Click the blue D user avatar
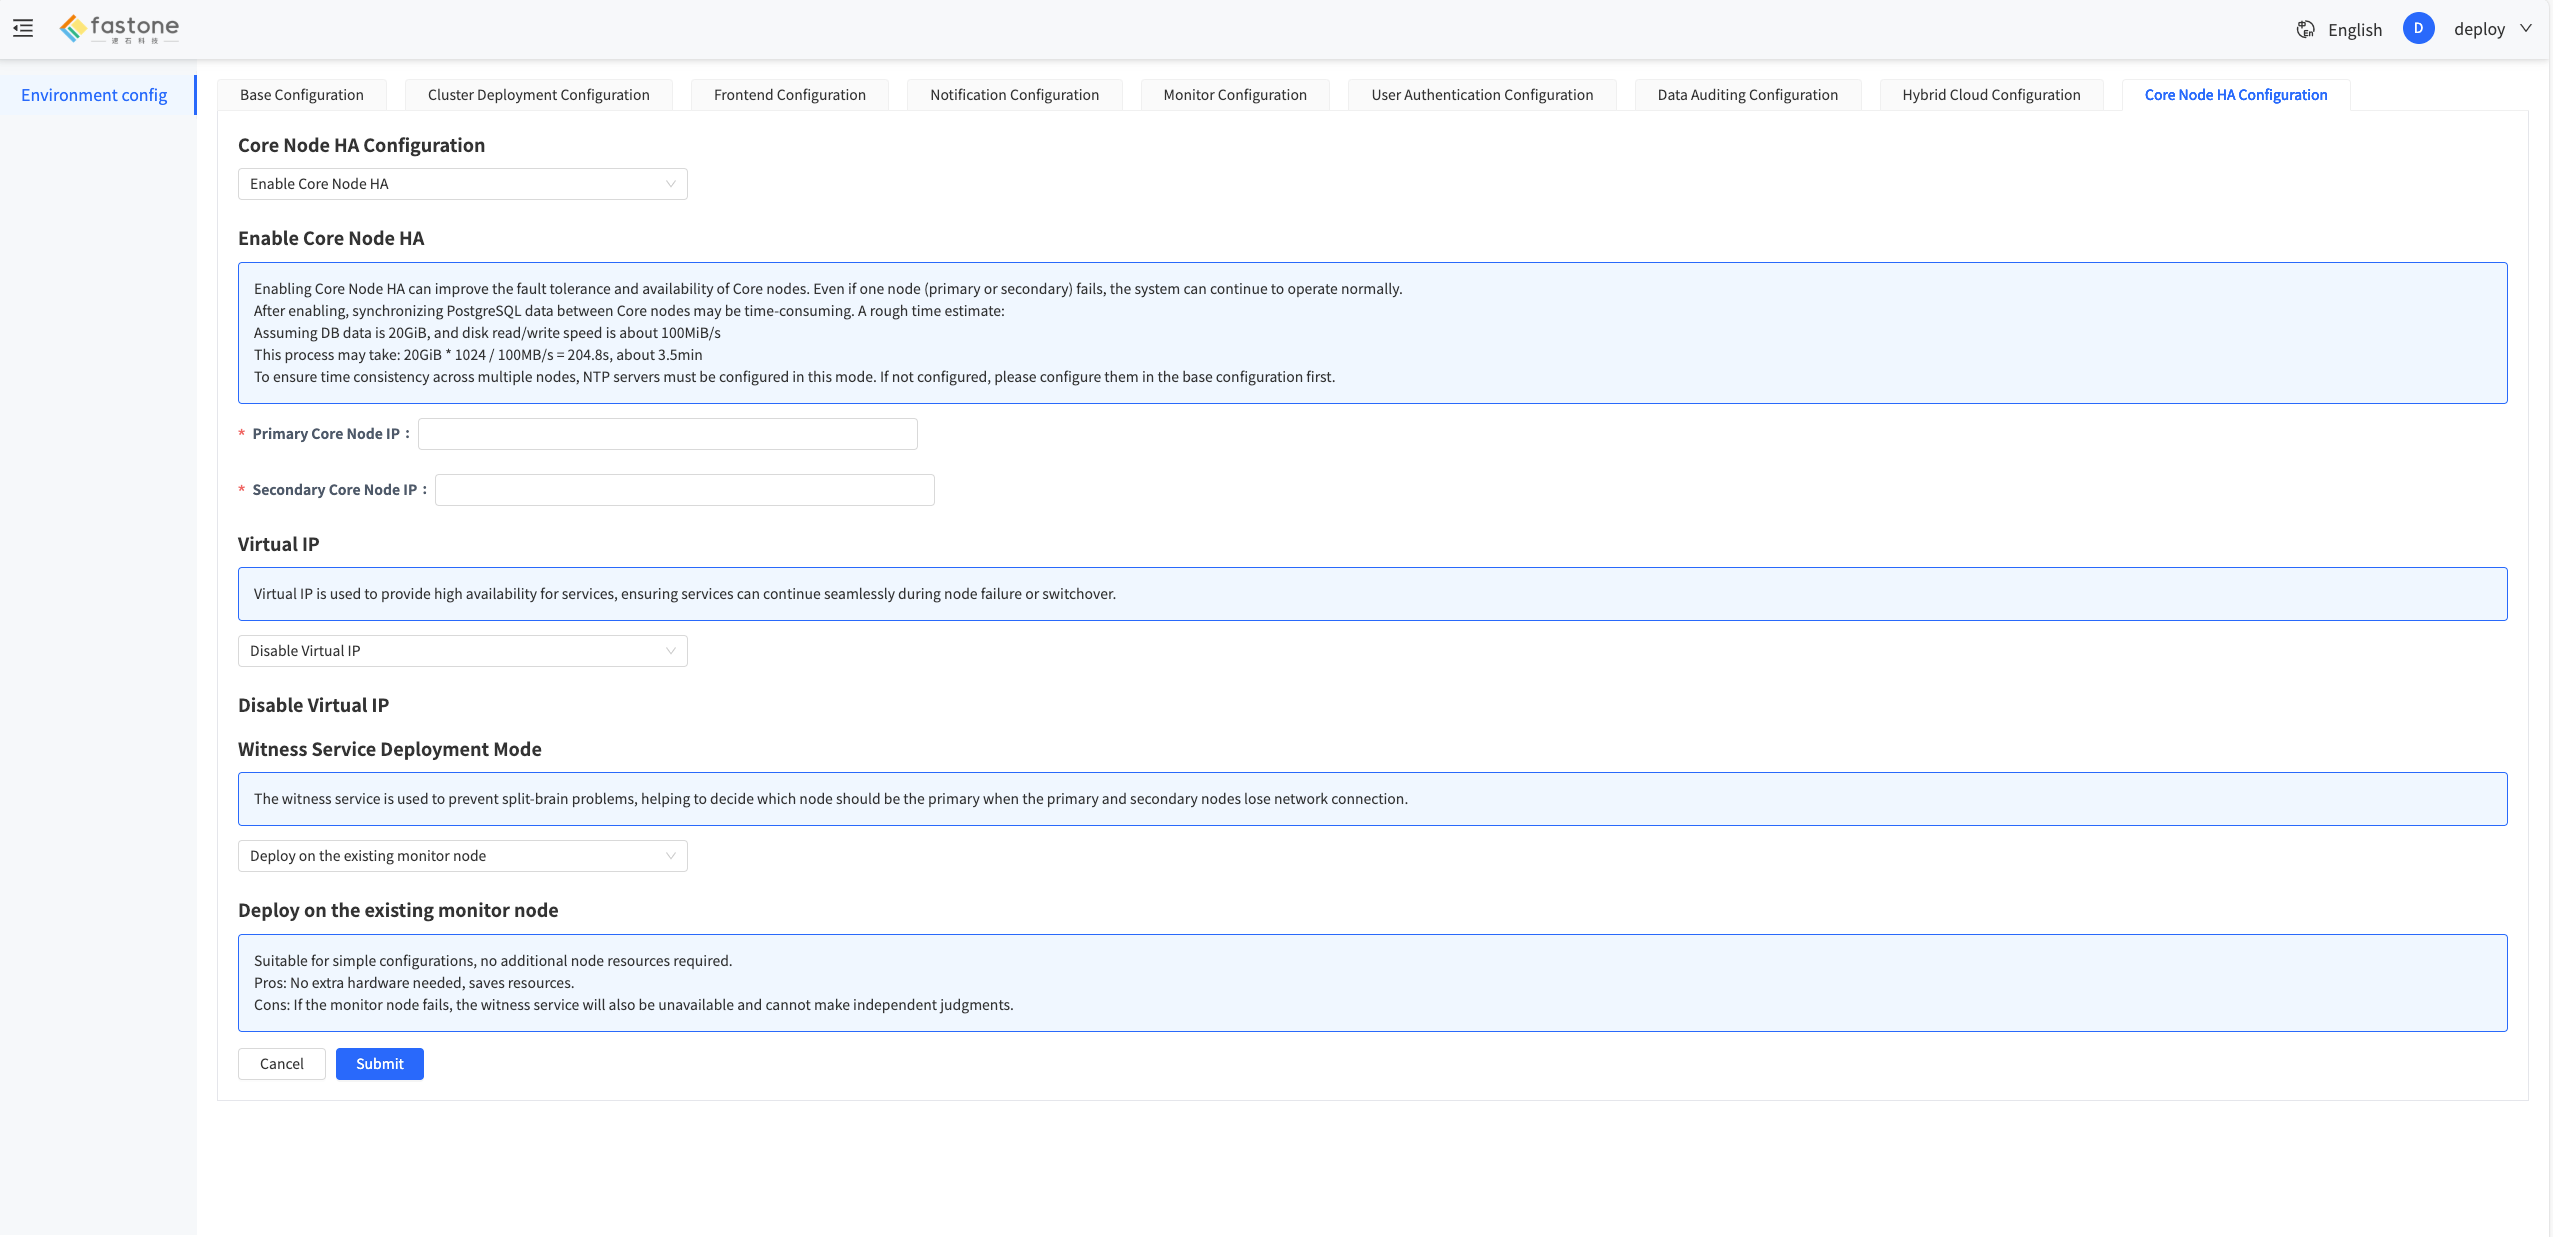The image size is (2553, 1237). pyautogui.click(x=2418, y=29)
